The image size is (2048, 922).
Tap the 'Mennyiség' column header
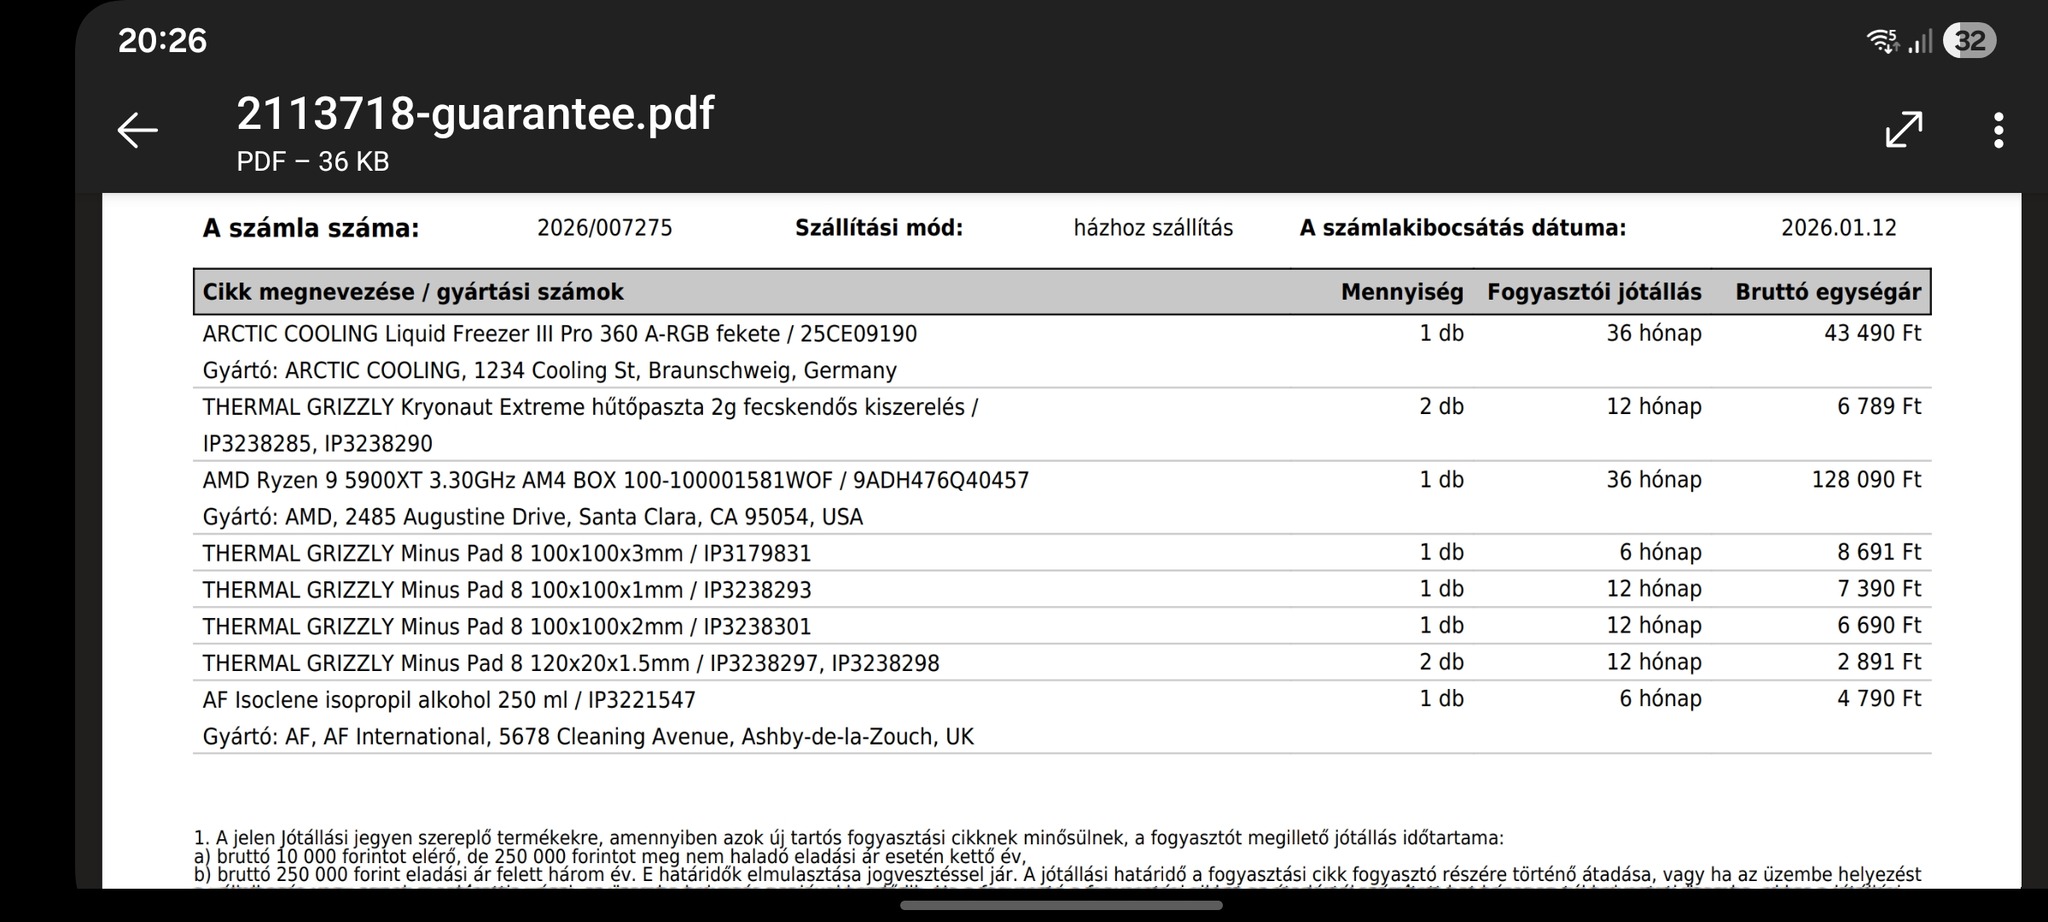pyautogui.click(x=1402, y=292)
